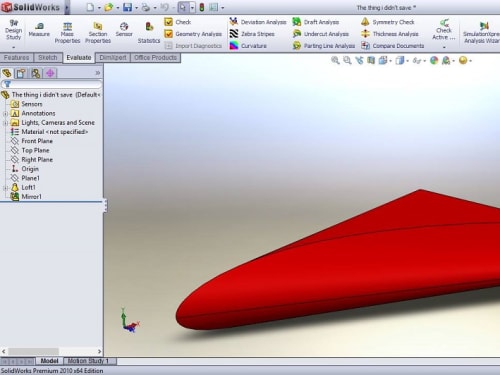Viewport: 500px width, 375px height.
Task: Click the Sensor tool
Action: 124,30
